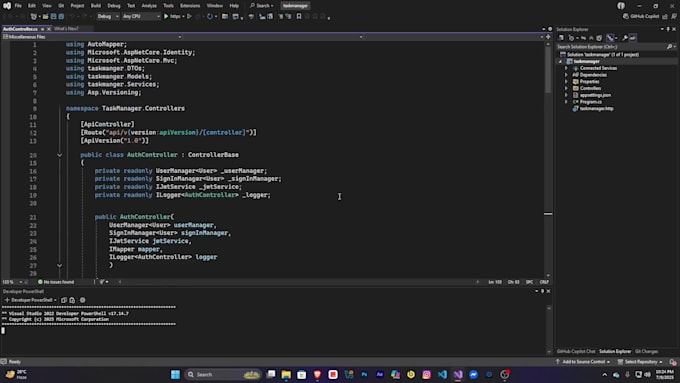The image size is (680, 383).
Task: Open the Any CPU platform dropdown
Action: pos(141,16)
